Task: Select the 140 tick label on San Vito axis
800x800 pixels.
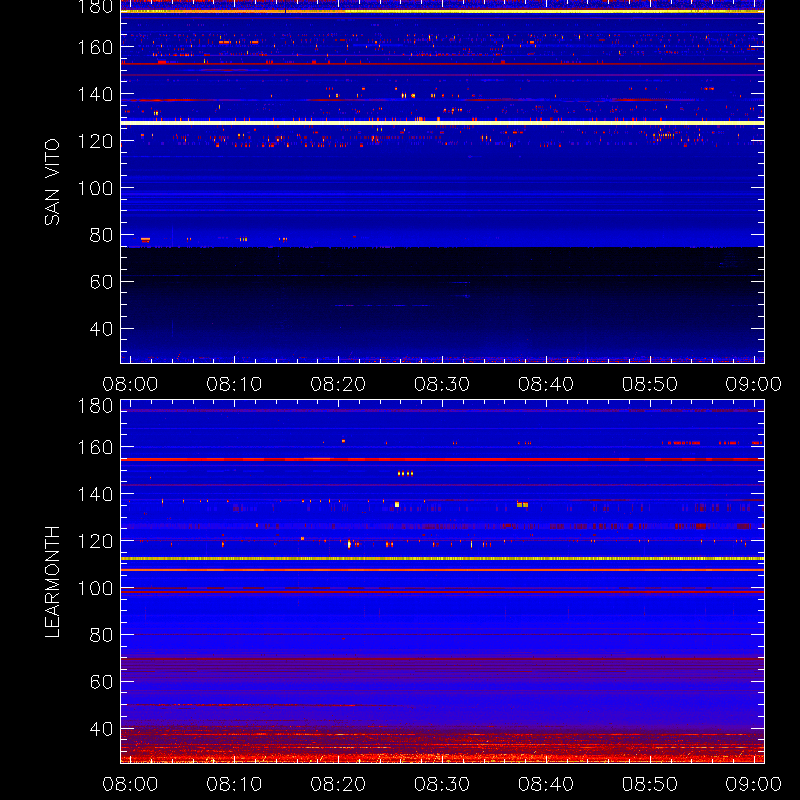Action: point(95,94)
